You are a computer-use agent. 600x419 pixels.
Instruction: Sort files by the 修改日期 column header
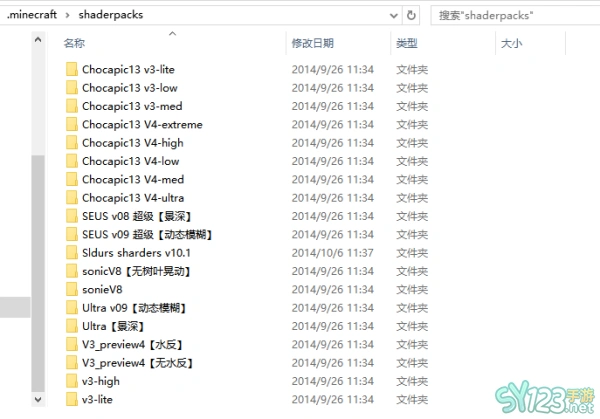313,43
